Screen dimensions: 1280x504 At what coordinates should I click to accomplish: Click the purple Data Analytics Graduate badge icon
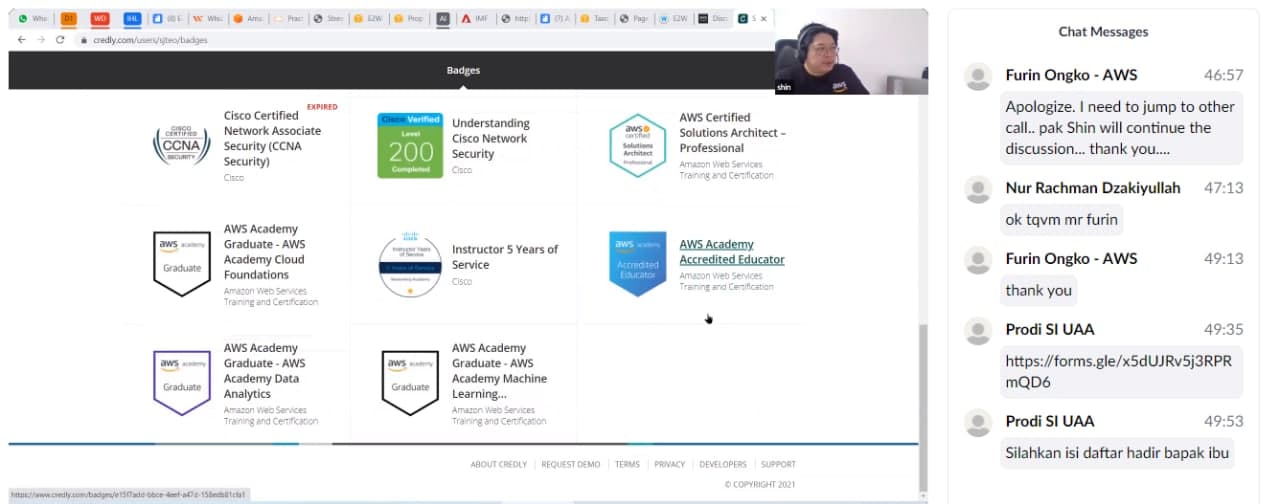(x=182, y=383)
